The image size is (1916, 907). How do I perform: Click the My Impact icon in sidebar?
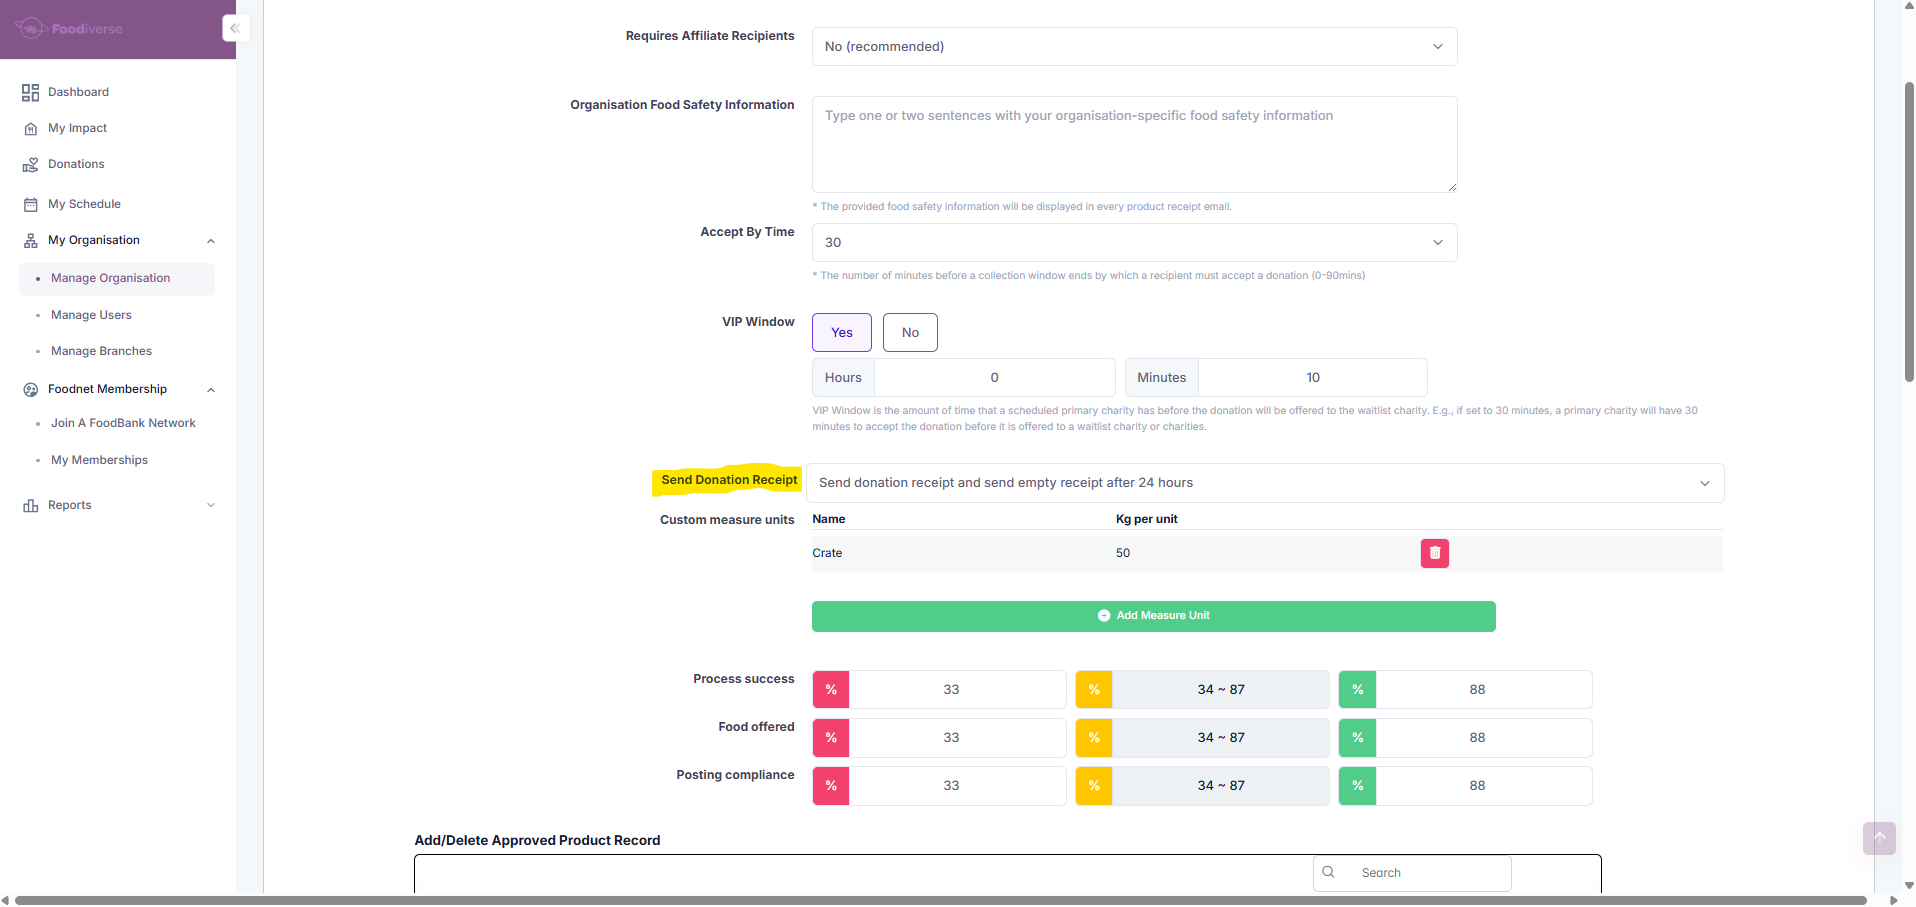point(30,129)
